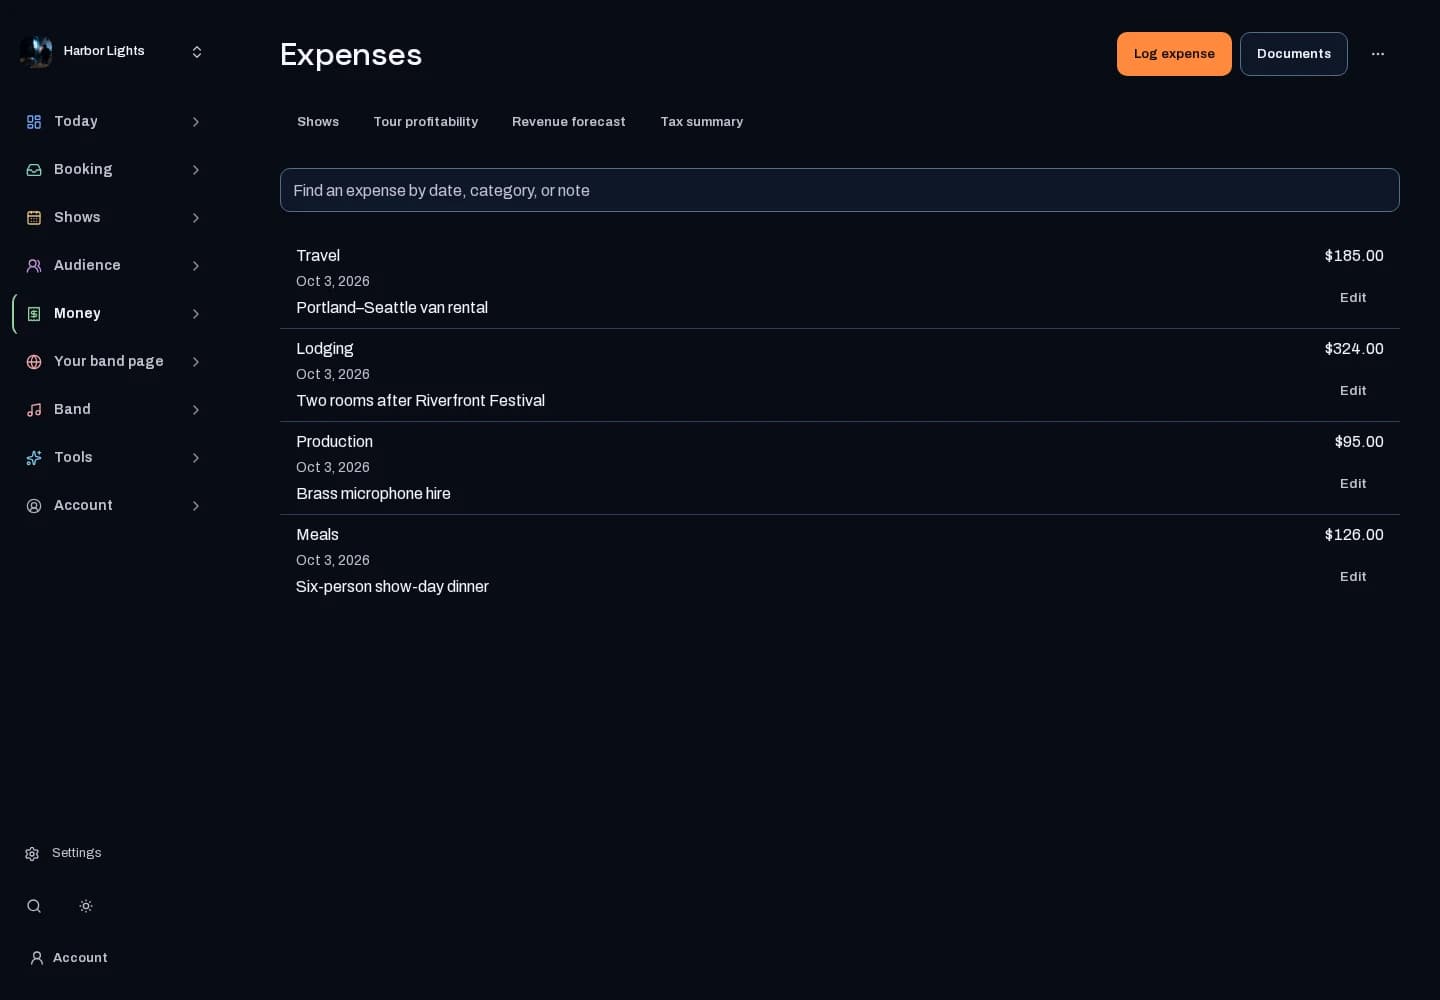Click the search magnifier icon
Image resolution: width=1440 pixels, height=1000 pixels.
tap(34, 906)
